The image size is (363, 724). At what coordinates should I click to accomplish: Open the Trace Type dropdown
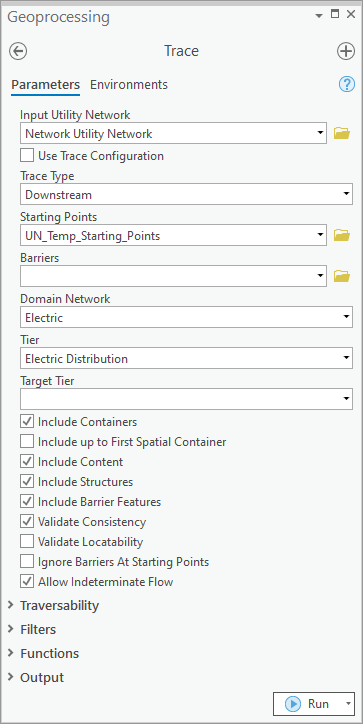[187, 194]
